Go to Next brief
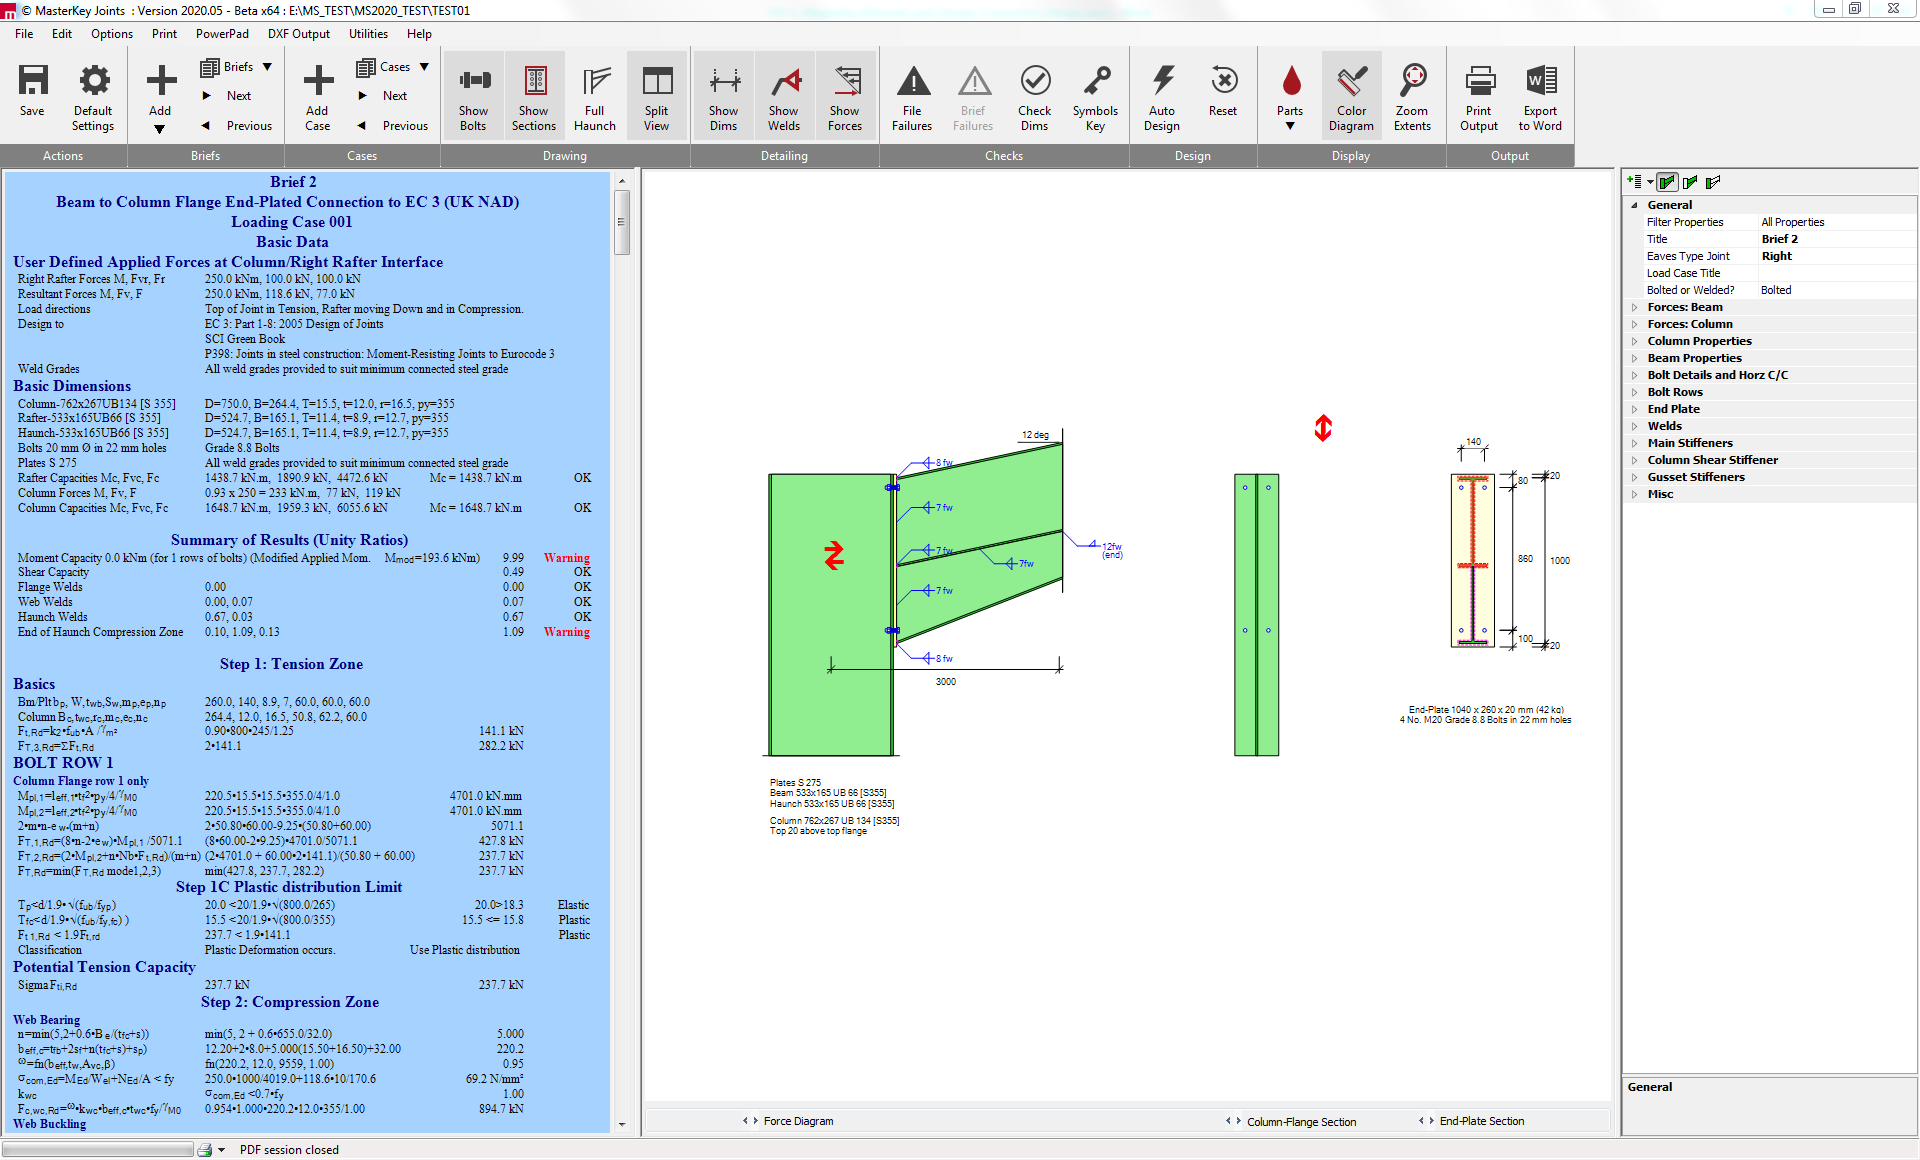 (227, 96)
